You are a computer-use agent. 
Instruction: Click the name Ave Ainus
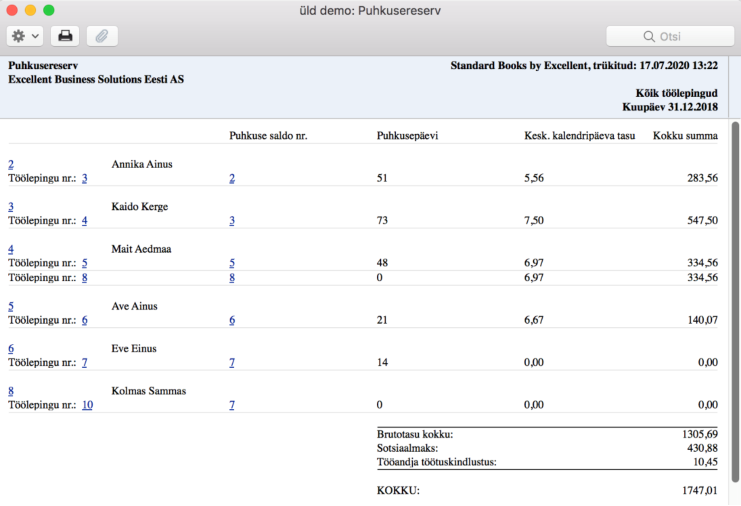pos(134,307)
